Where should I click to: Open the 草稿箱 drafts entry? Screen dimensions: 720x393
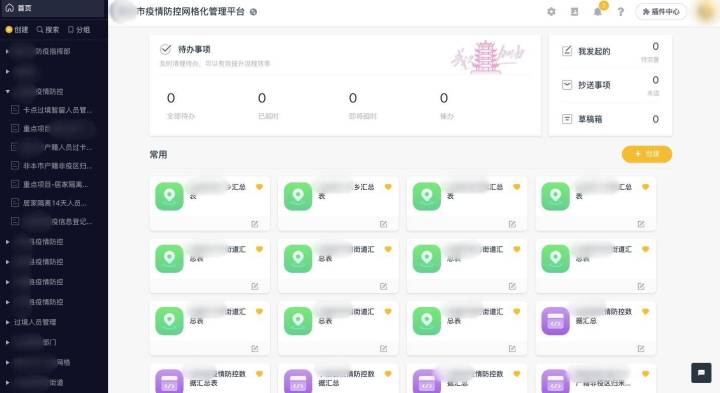point(590,119)
